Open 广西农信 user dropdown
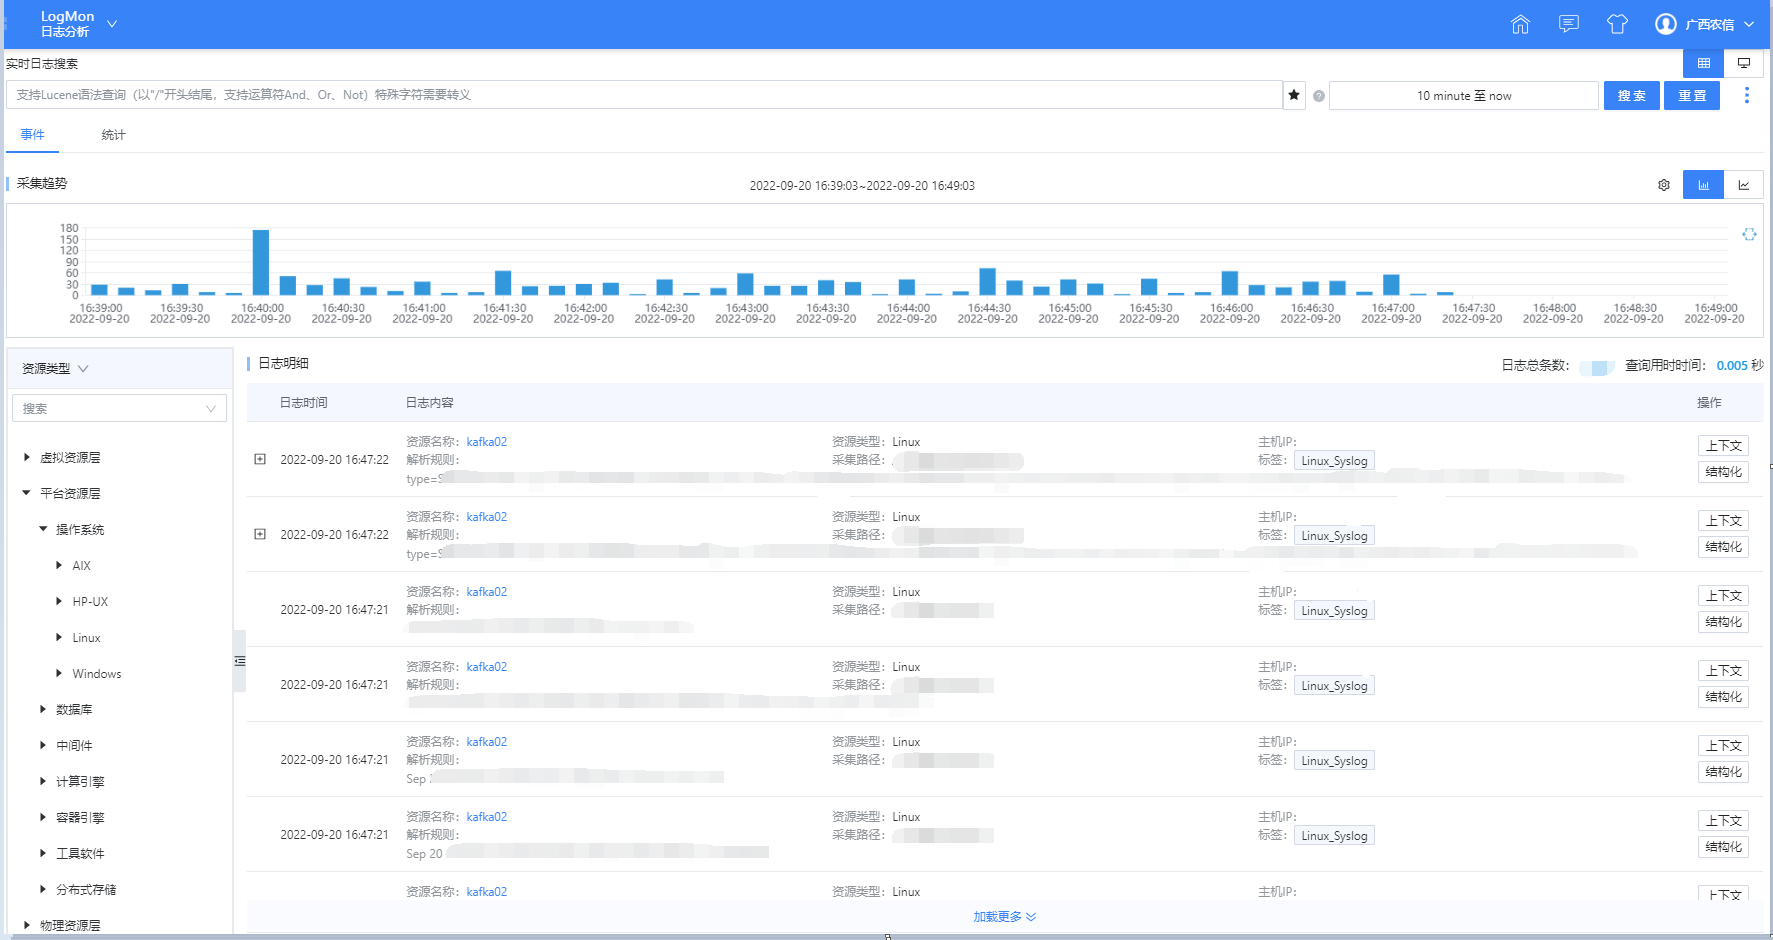1773x940 pixels. pyautogui.click(x=1720, y=24)
